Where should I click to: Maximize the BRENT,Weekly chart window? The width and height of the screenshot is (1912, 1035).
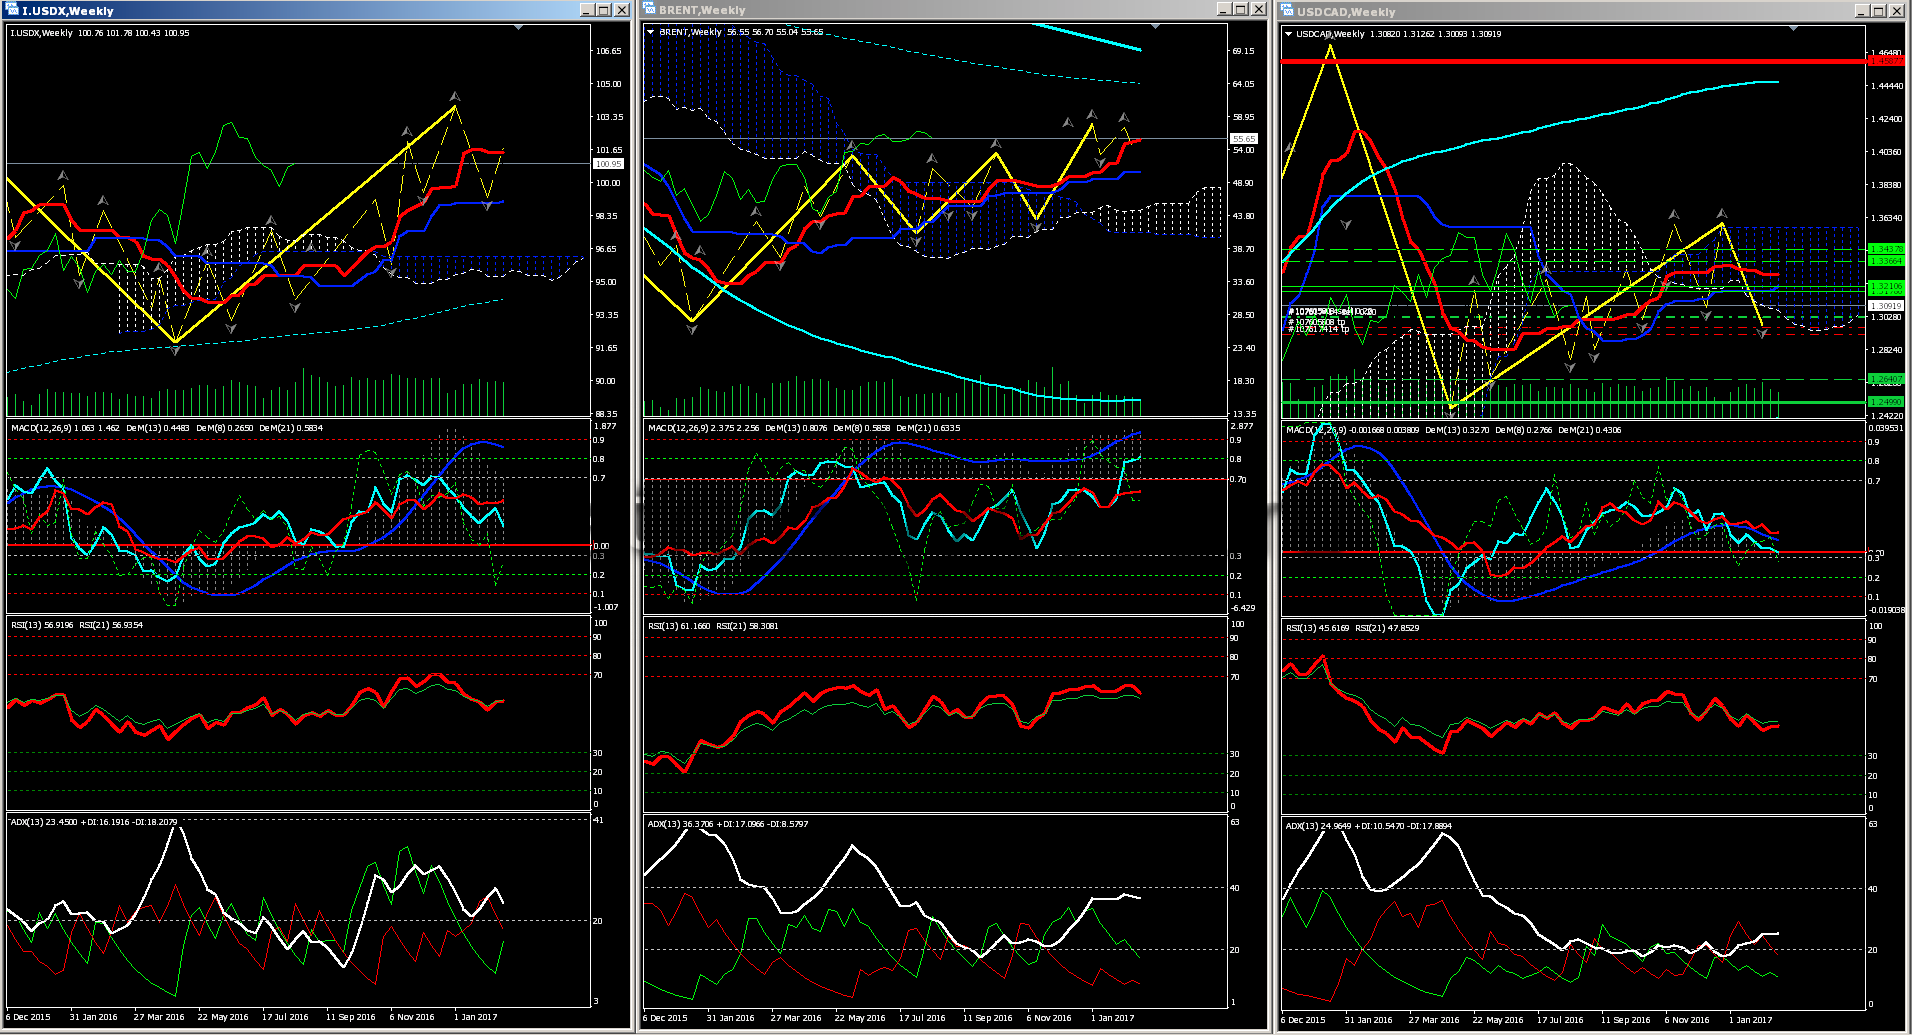[x=1241, y=9]
